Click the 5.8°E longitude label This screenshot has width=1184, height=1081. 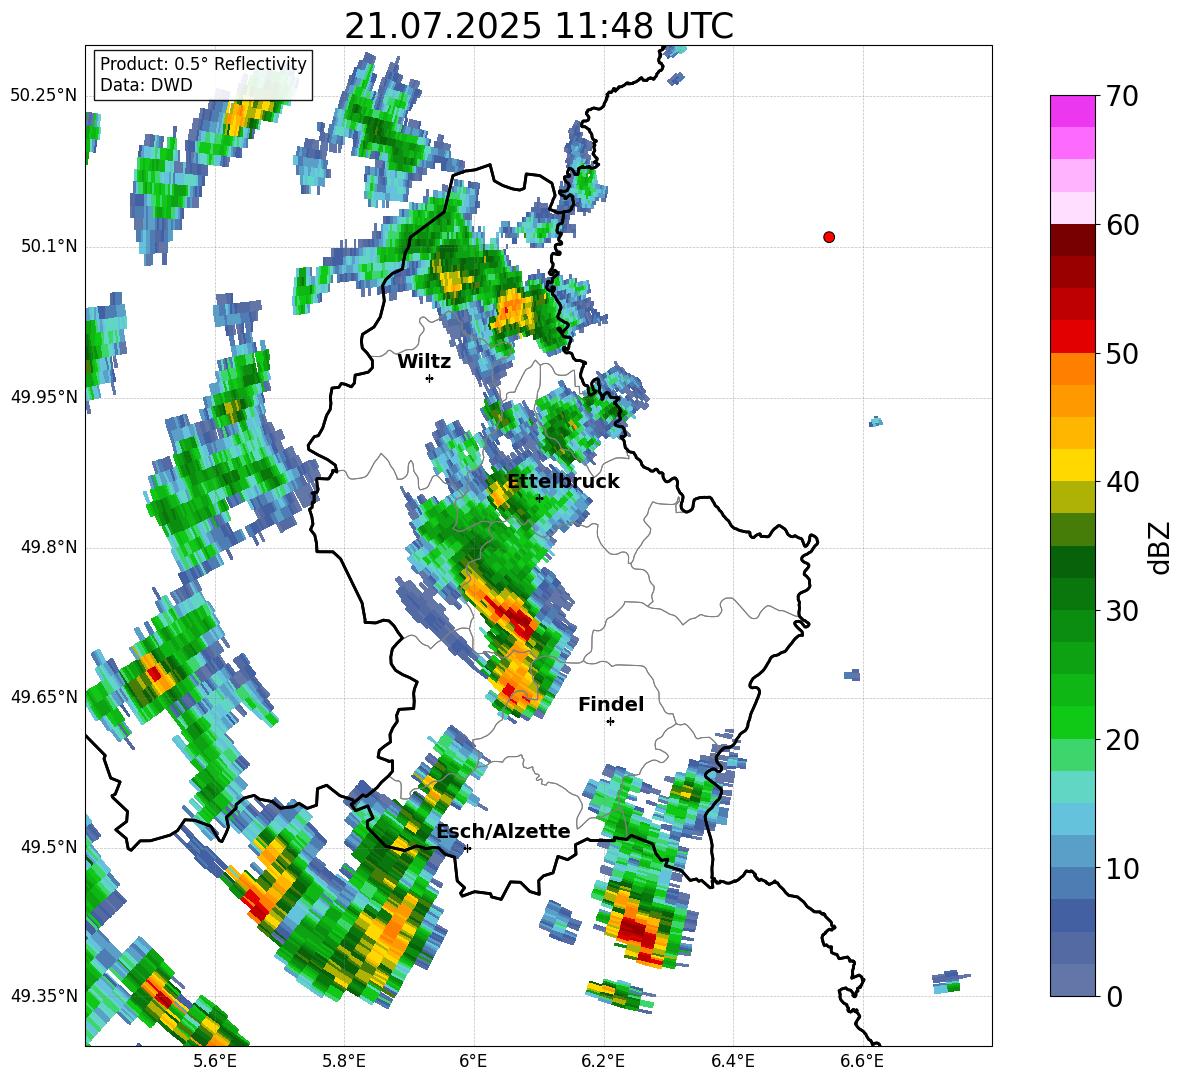(x=344, y=1061)
